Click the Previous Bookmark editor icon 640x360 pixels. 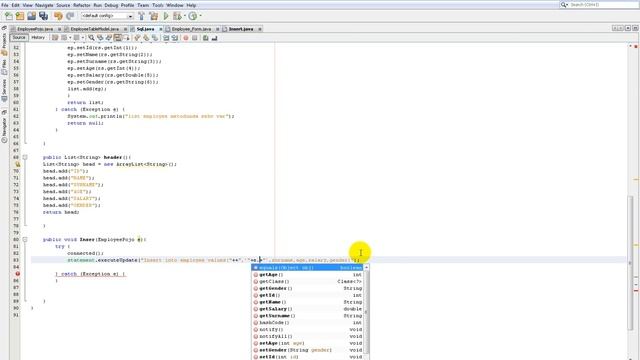pyautogui.click(x=137, y=38)
